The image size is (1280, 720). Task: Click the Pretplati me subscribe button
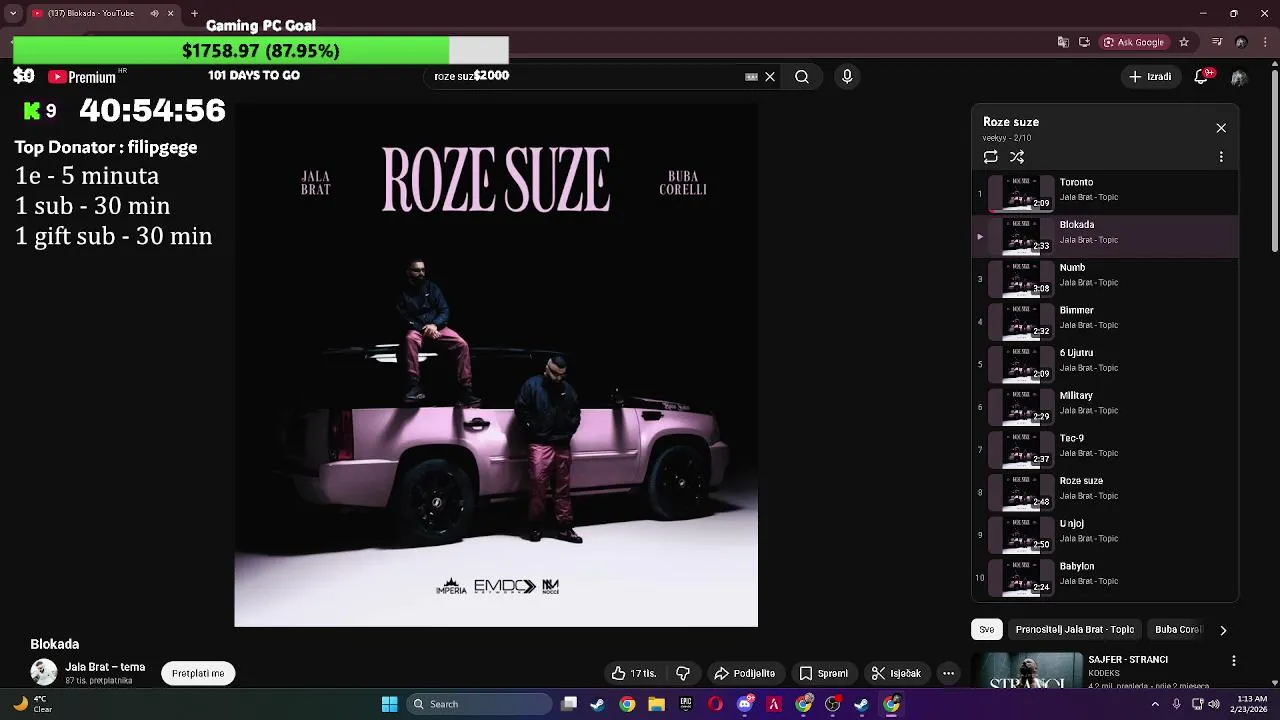click(198, 673)
